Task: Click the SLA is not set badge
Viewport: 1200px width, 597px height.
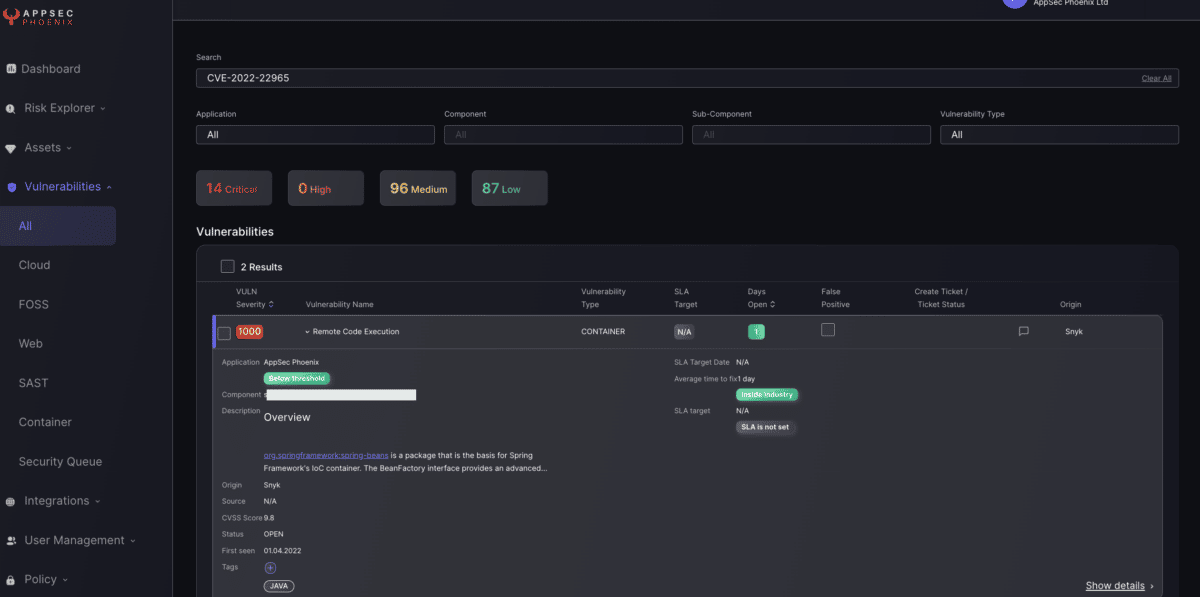Action: pos(767,427)
